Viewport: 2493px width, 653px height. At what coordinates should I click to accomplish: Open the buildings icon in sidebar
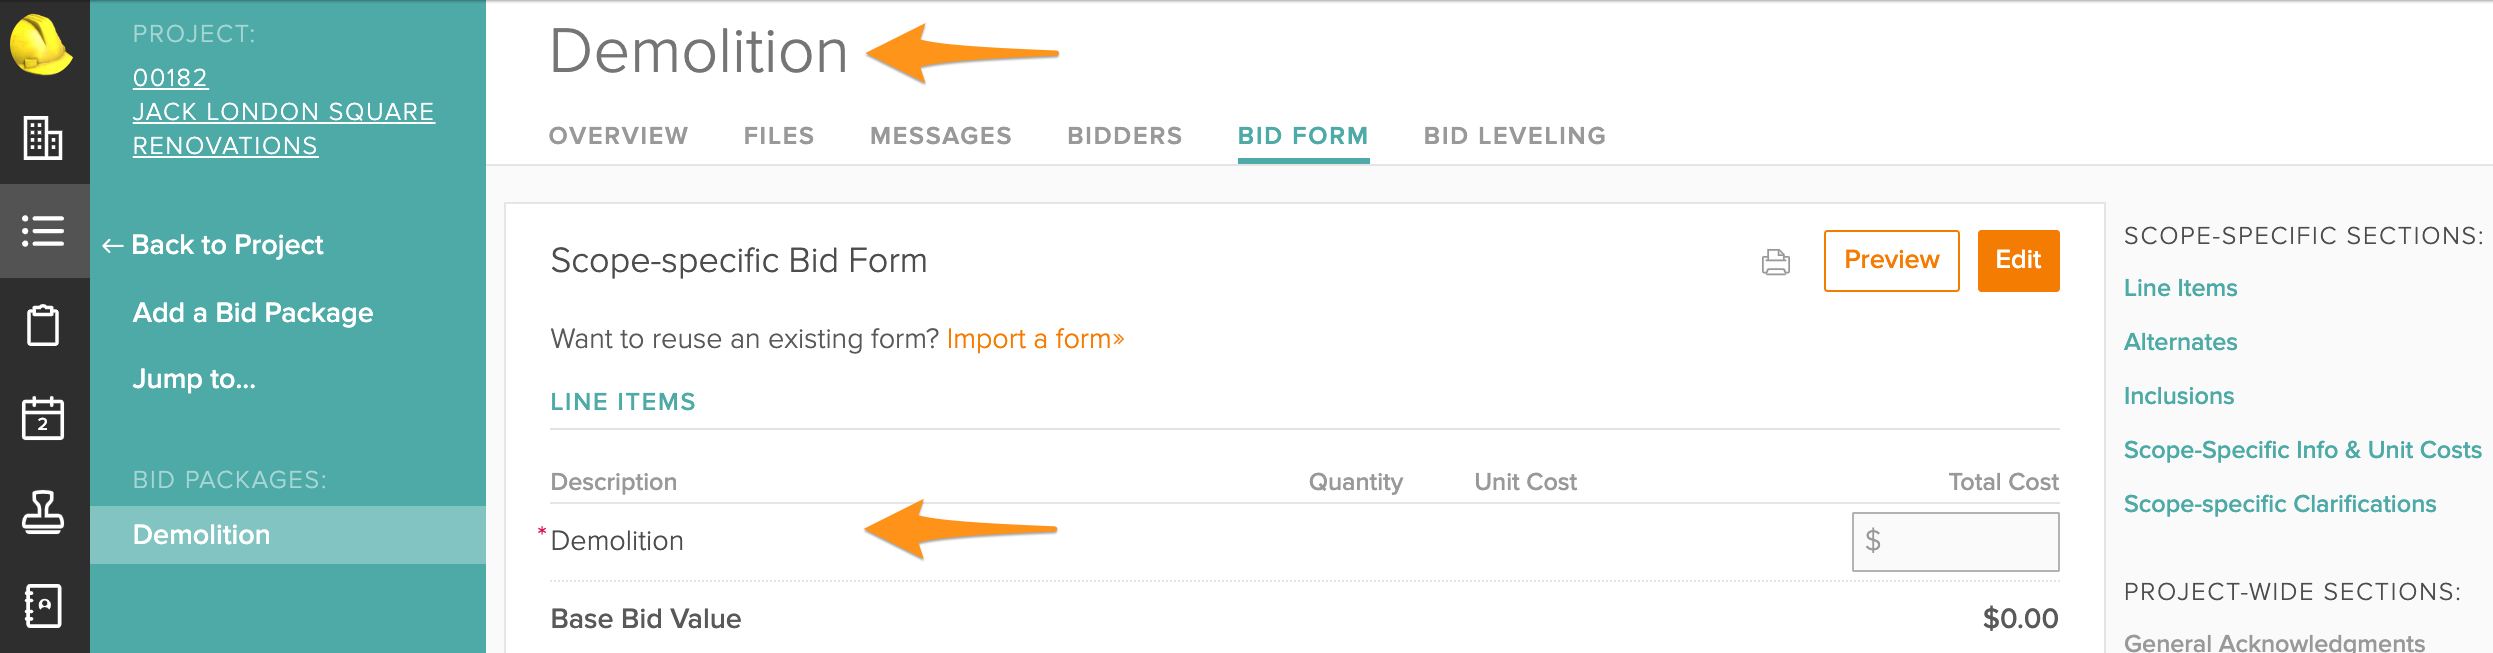click(x=43, y=137)
